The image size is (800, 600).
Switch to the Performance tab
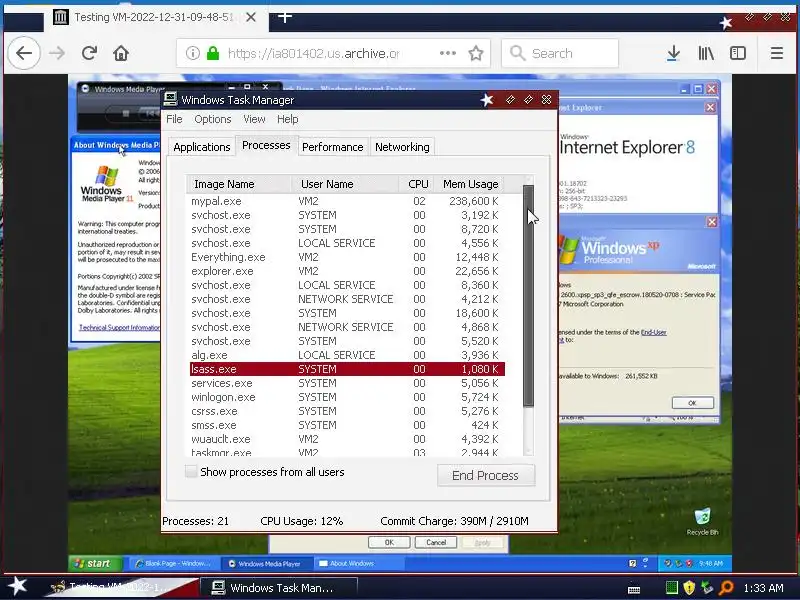[x=332, y=147]
